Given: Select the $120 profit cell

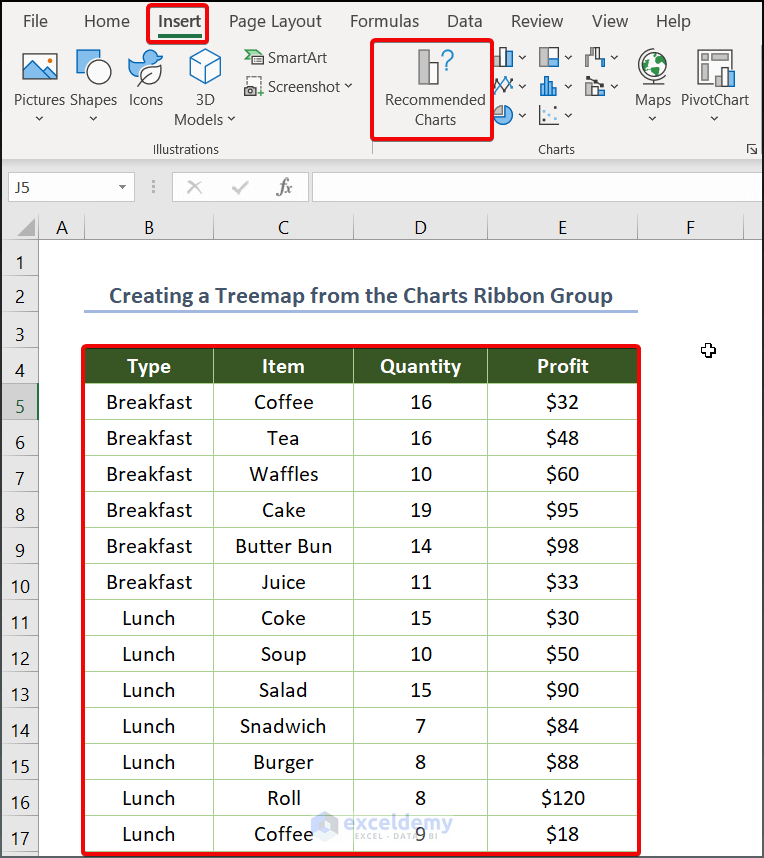Looking at the screenshot, I should [x=563, y=798].
